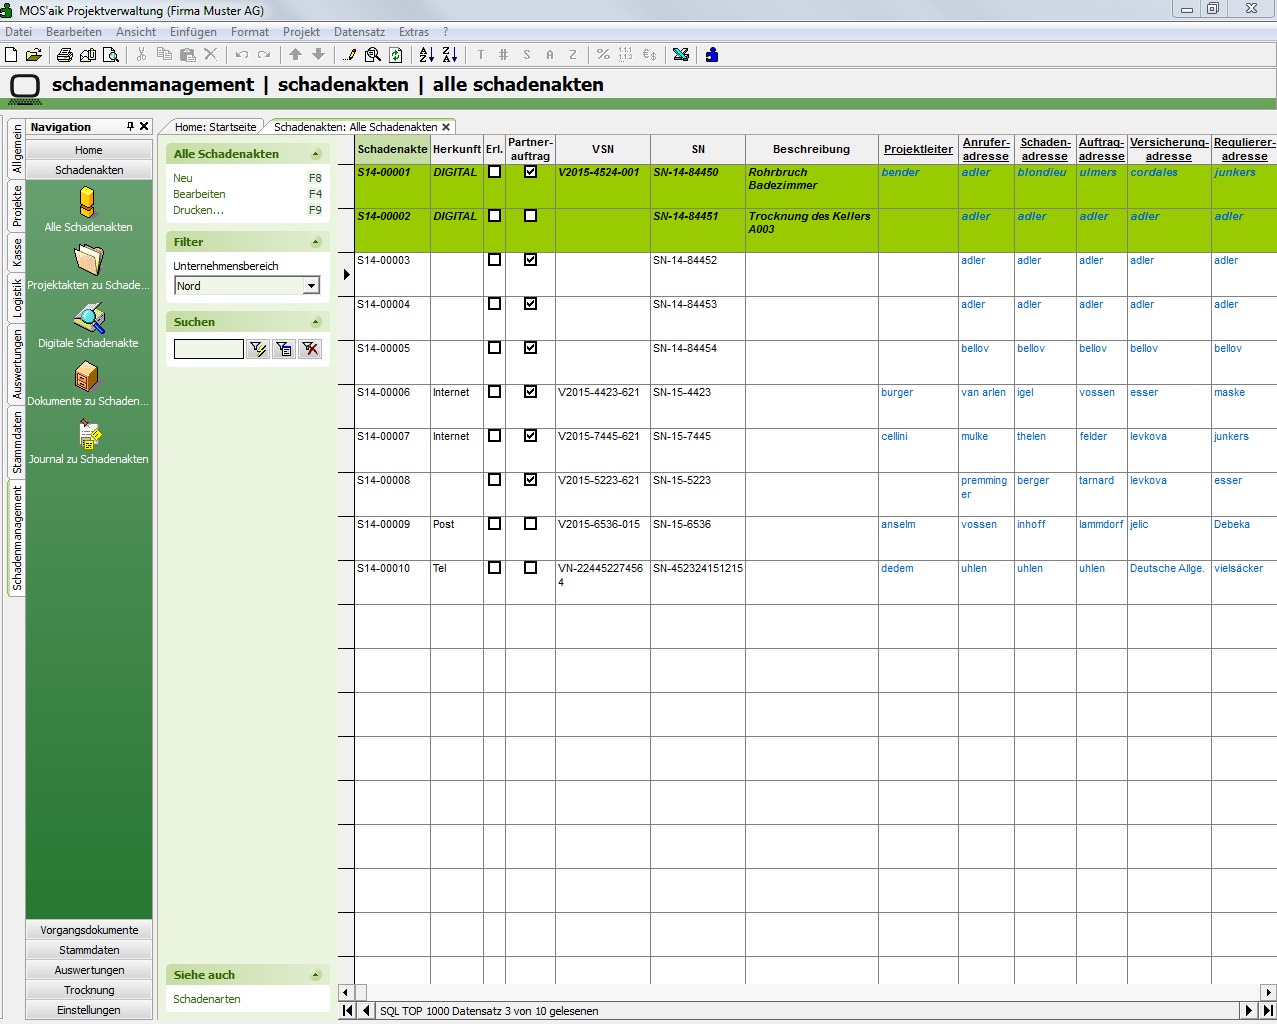
Task: Close the Schadenakten: Alle Schadenakten tab
Action: (x=446, y=127)
